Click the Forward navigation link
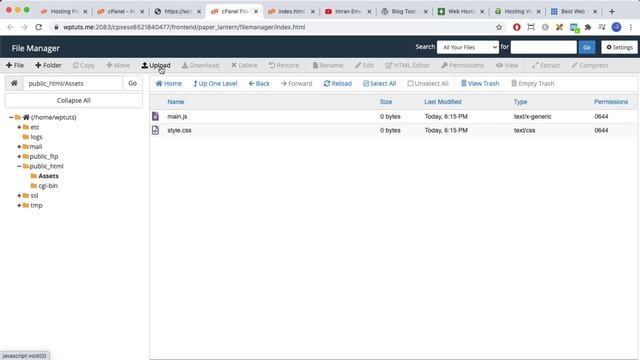640x360 pixels. coord(296,83)
